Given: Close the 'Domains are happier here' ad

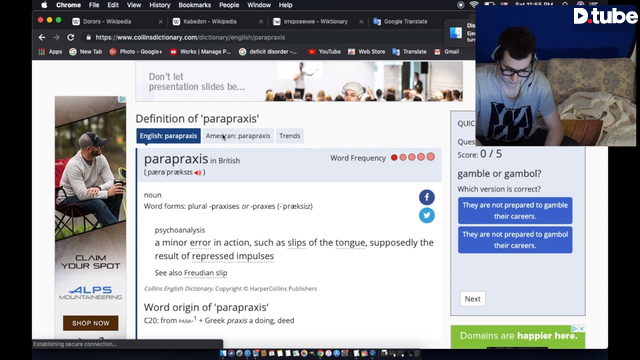Looking at the screenshot, I should tap(582, 329).
